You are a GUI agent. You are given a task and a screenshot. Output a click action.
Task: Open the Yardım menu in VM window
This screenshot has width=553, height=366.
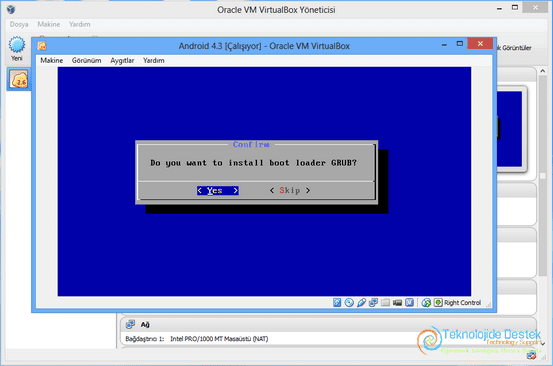tap(153, 60)
